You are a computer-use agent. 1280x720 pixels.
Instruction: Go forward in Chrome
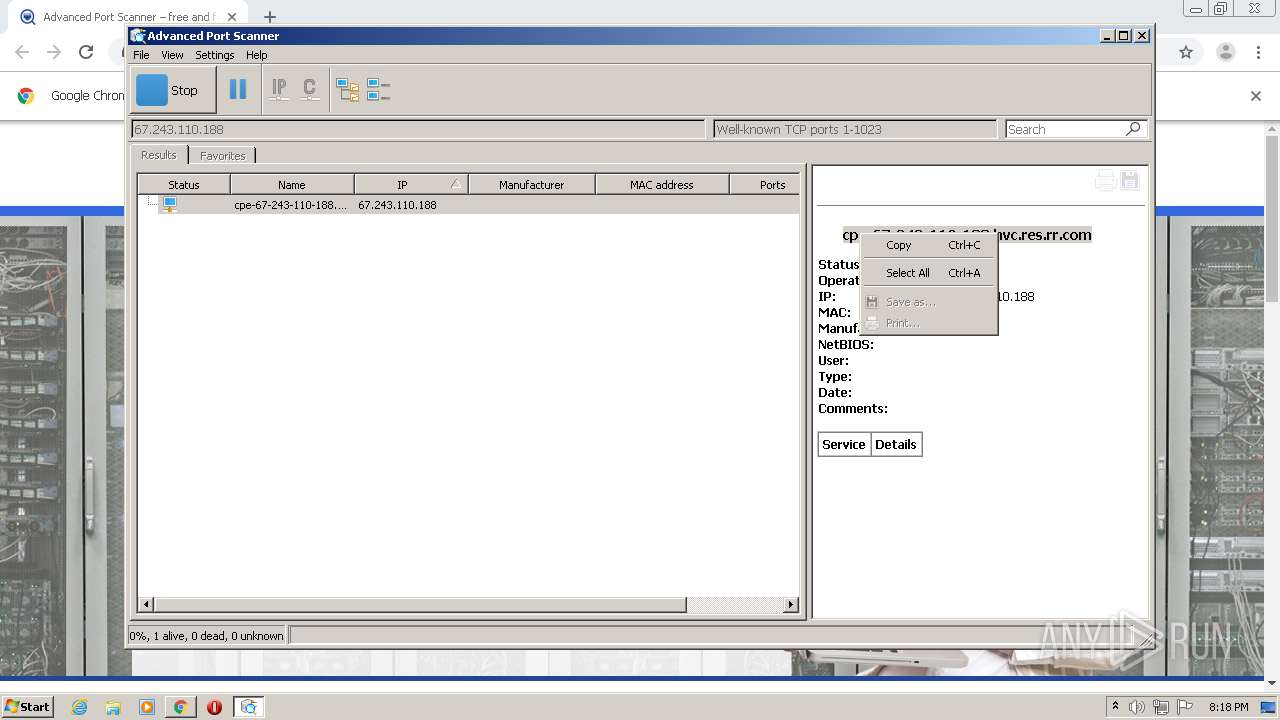click(54, 52)
